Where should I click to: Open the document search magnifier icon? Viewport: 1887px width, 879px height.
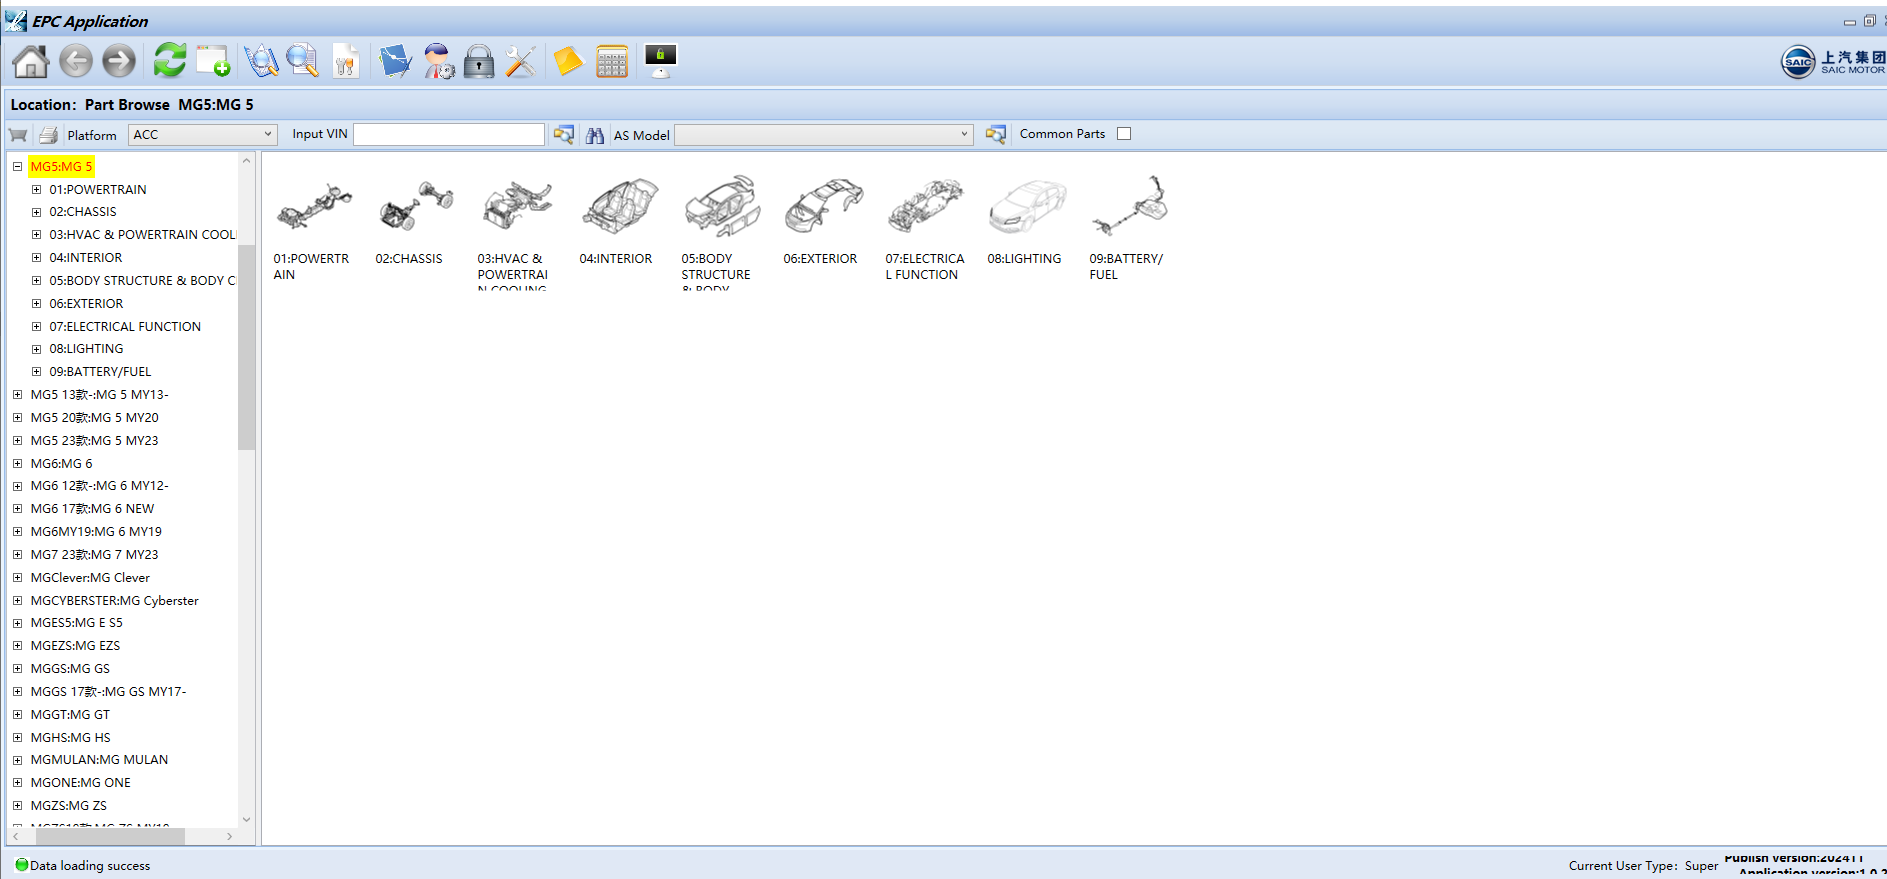tap(302, 61)
